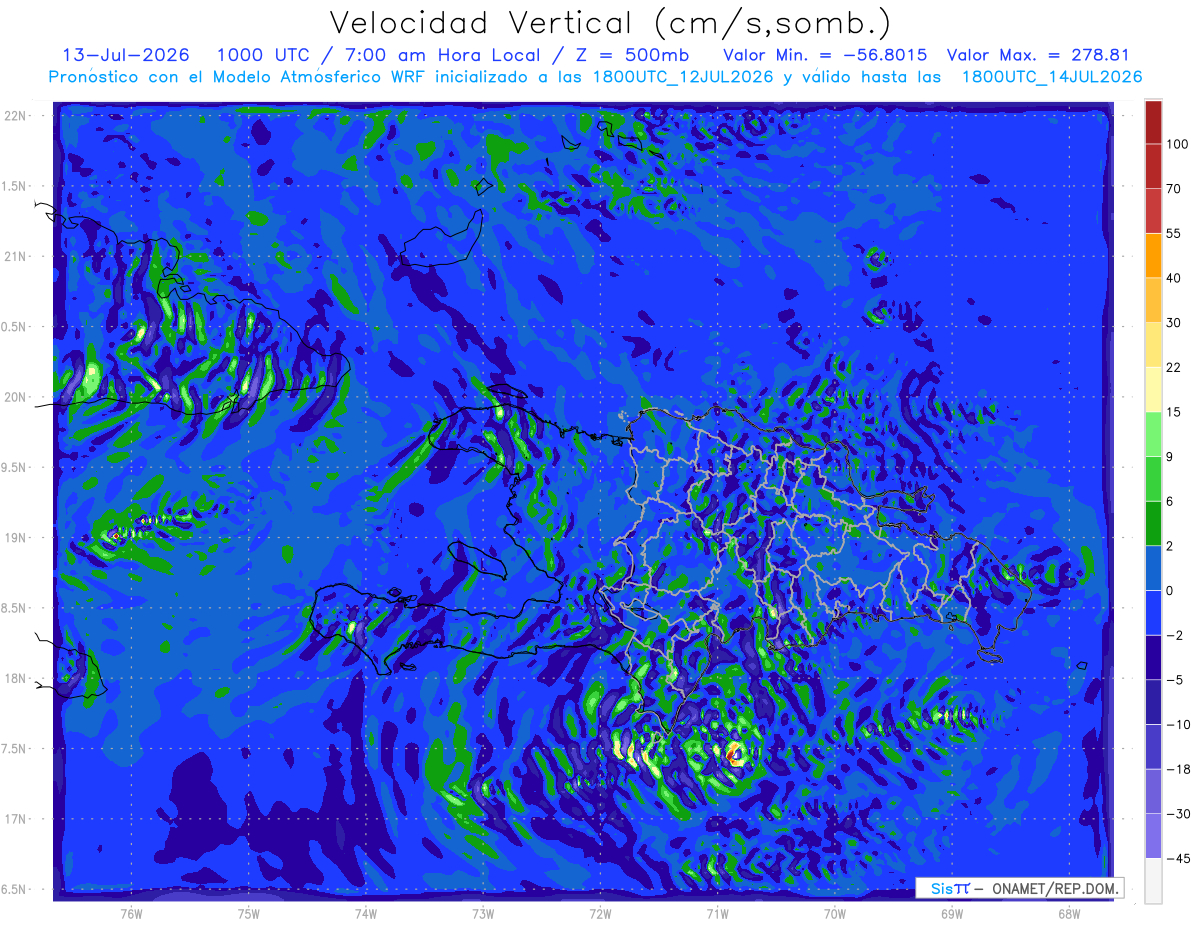Click the "1000 UTC" time label
This screenshot has width=1200, height=927.
click(x=263, y=55)
